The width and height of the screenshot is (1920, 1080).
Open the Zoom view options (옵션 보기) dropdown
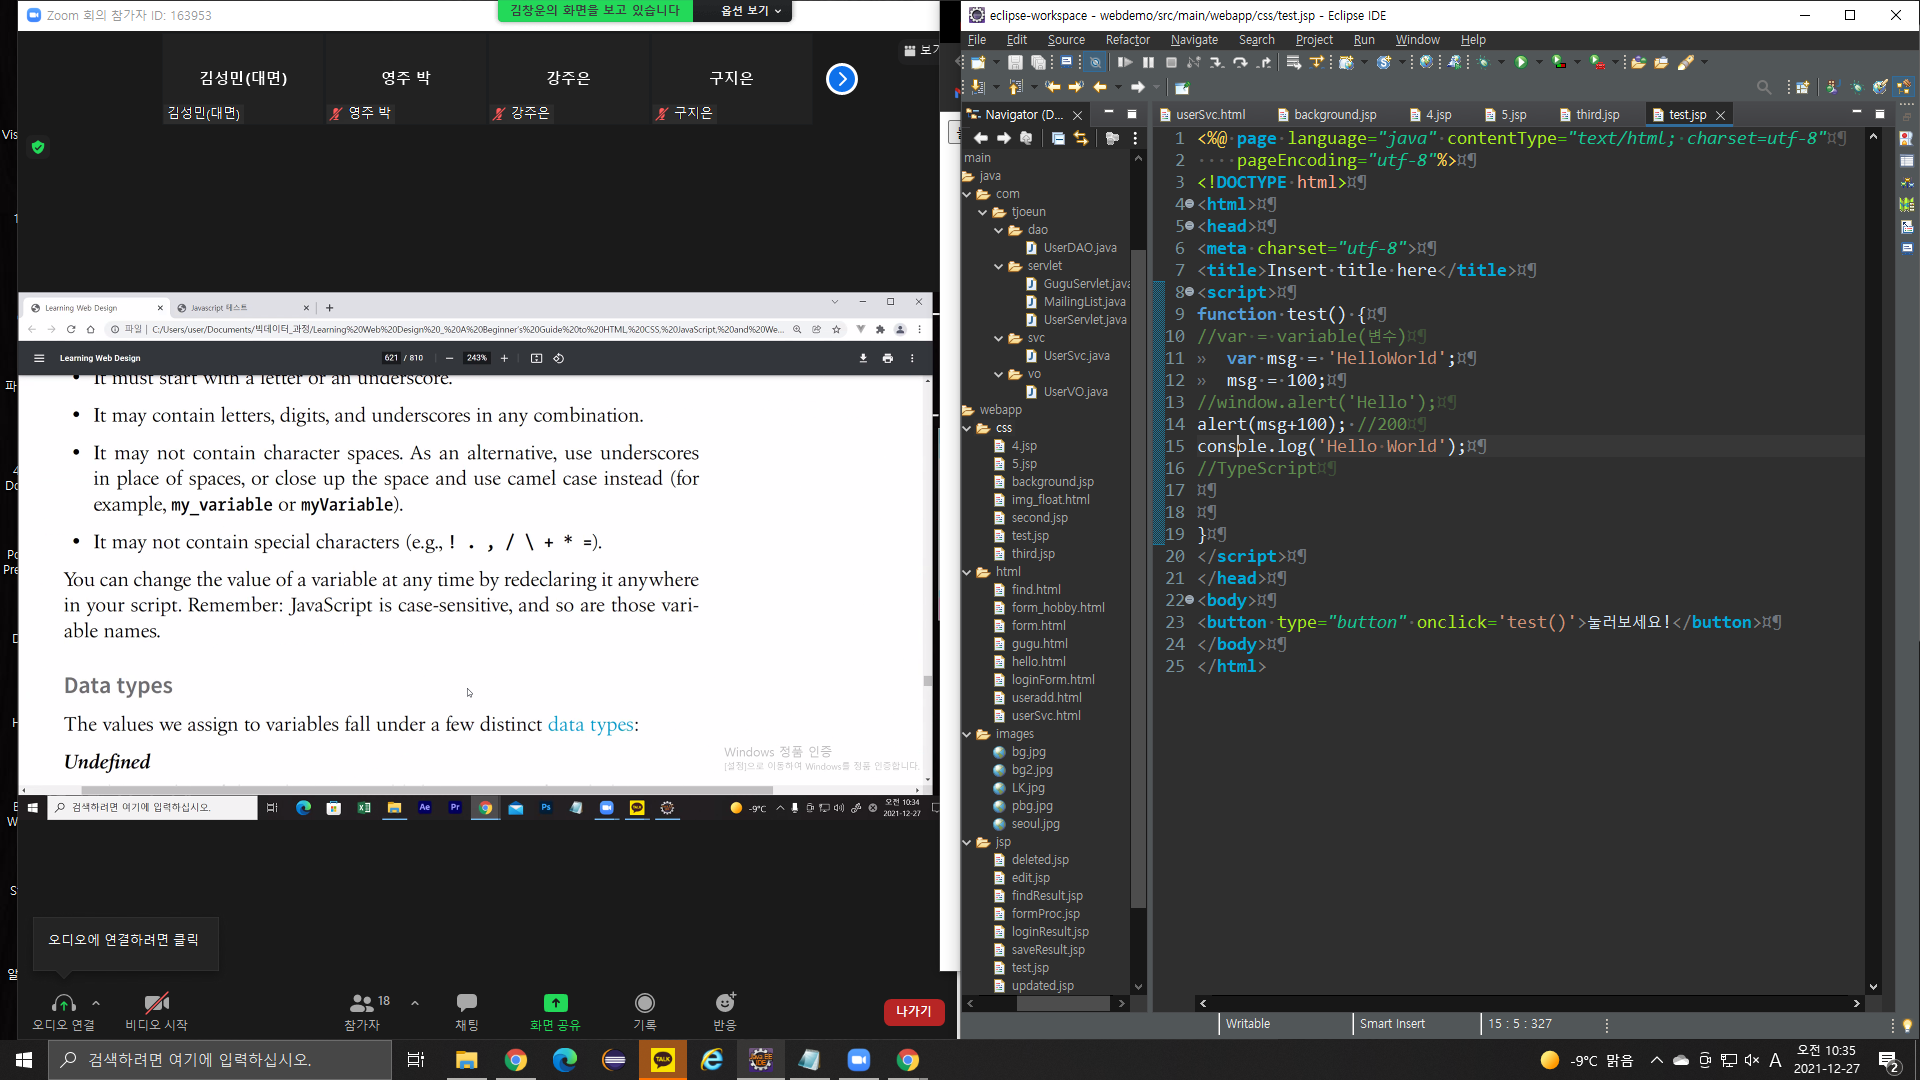coord(751,11)
